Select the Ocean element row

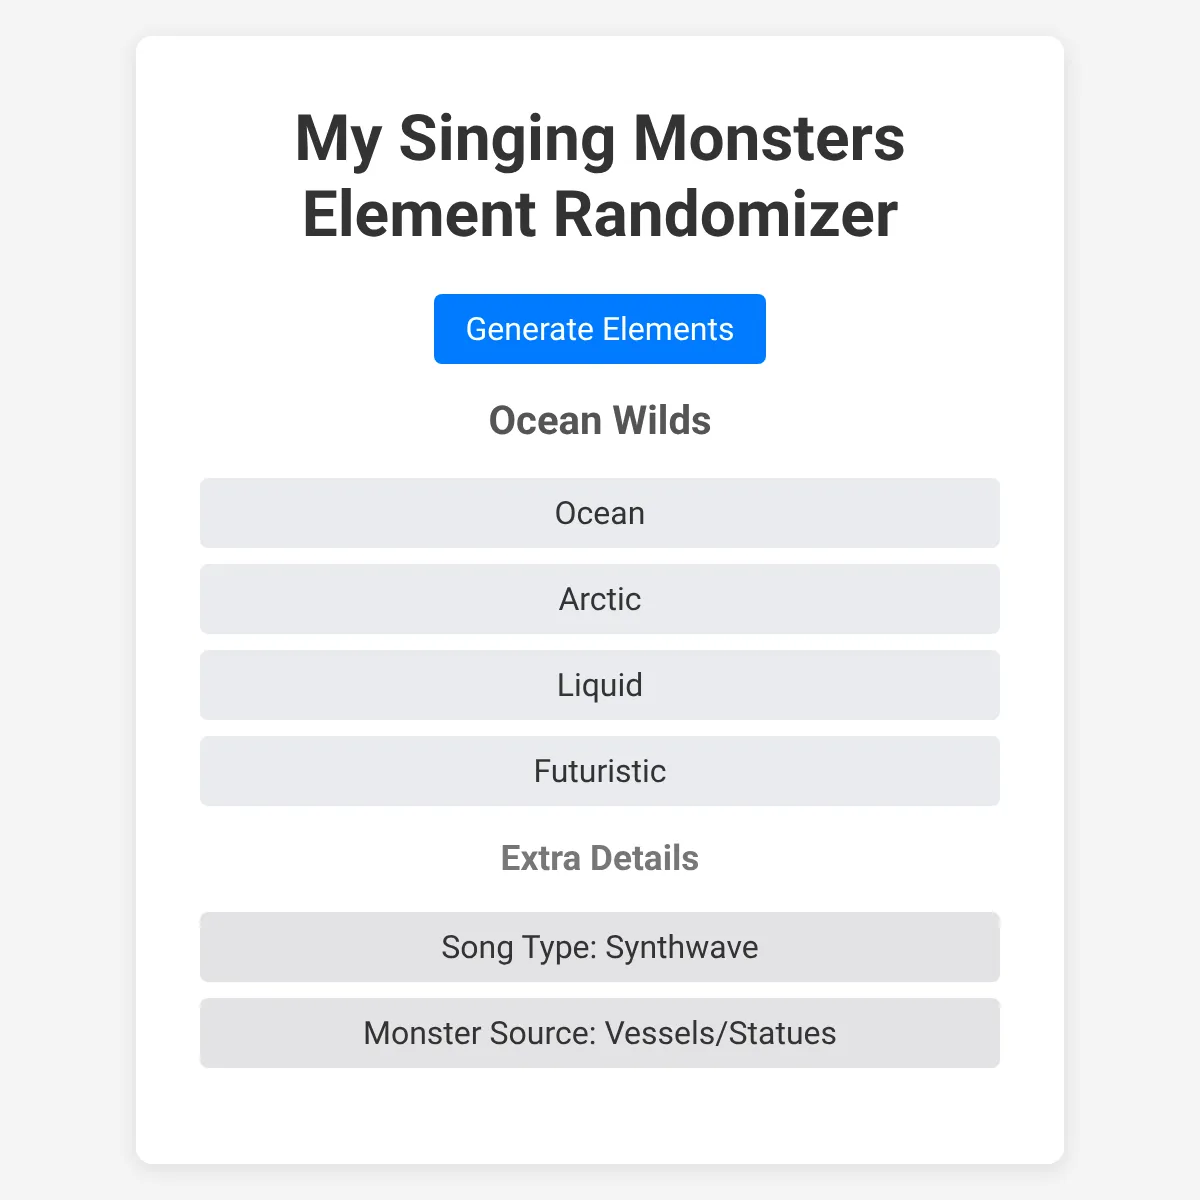pyautogui.click(x=600, y=513)
